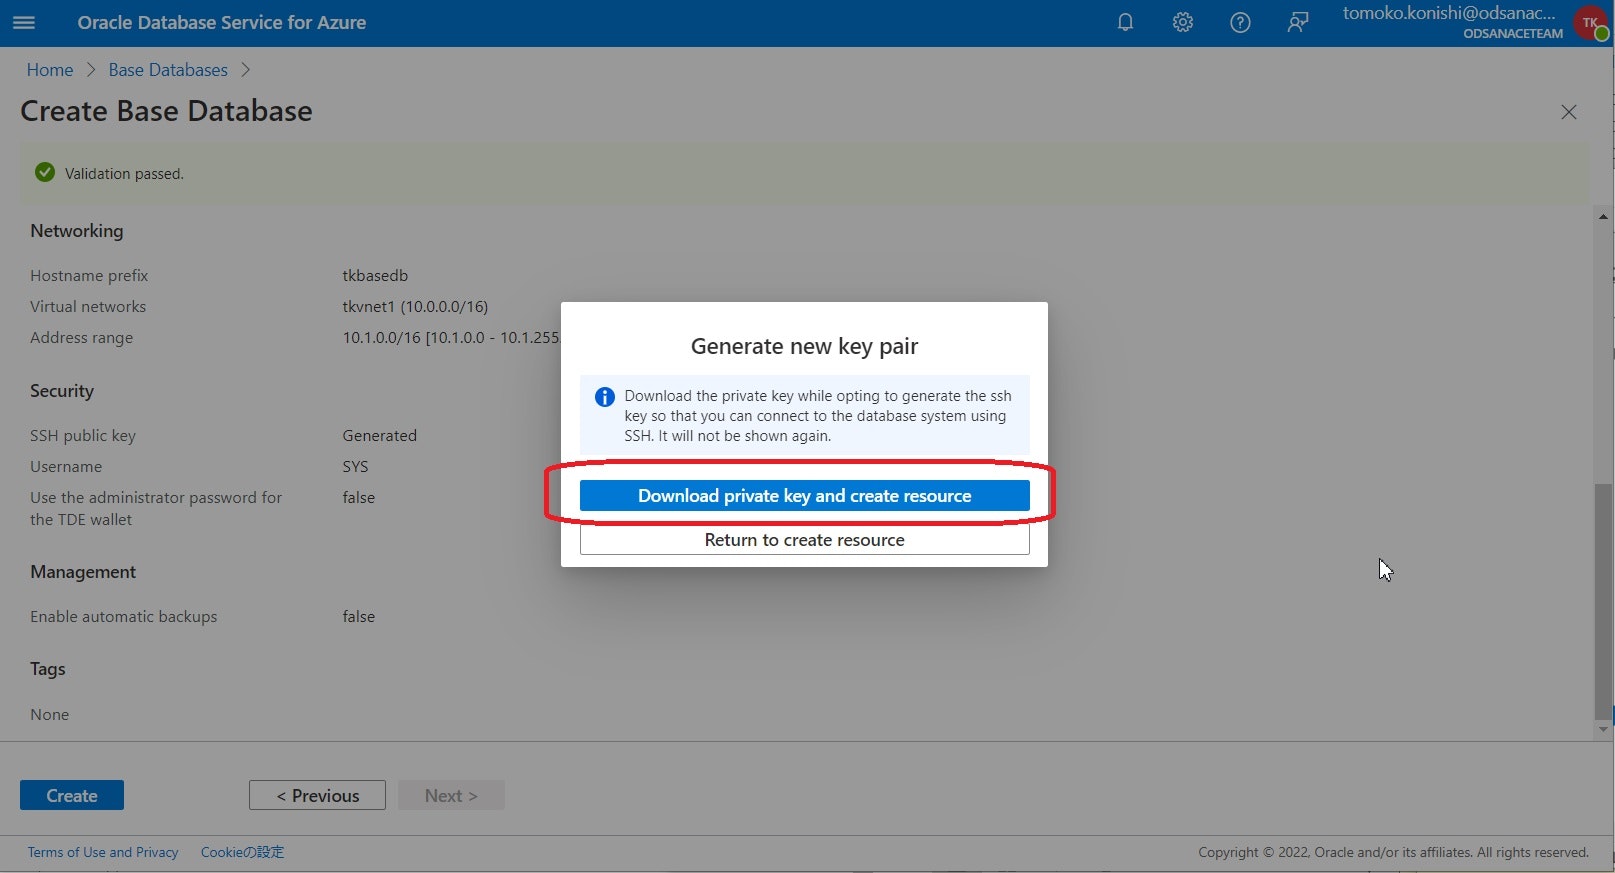This screenshot has height=873, width=1615.
Task: Click the Oracle copyright notice
Action: point(1393,852)
